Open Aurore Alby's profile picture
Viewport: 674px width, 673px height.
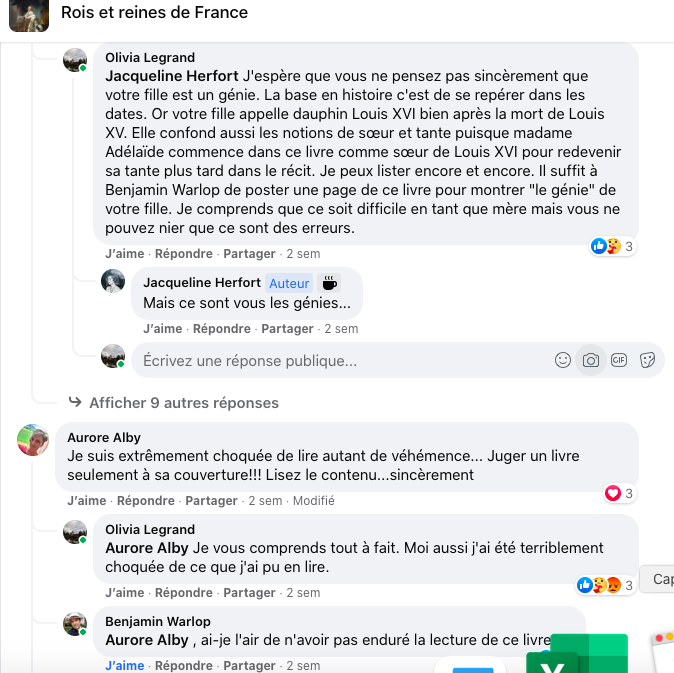[x=33, y=440]
